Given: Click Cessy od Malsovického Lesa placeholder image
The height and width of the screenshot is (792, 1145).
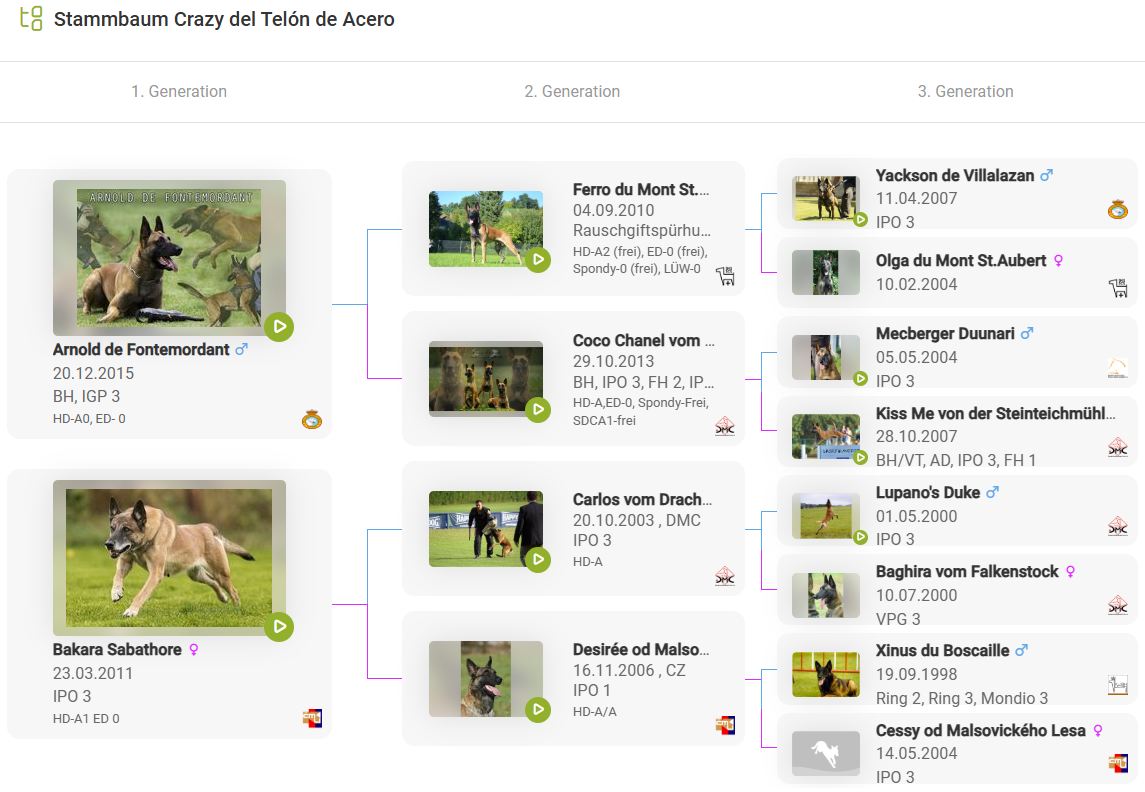Looking at the screenshot, I should (x=825, y=754).
